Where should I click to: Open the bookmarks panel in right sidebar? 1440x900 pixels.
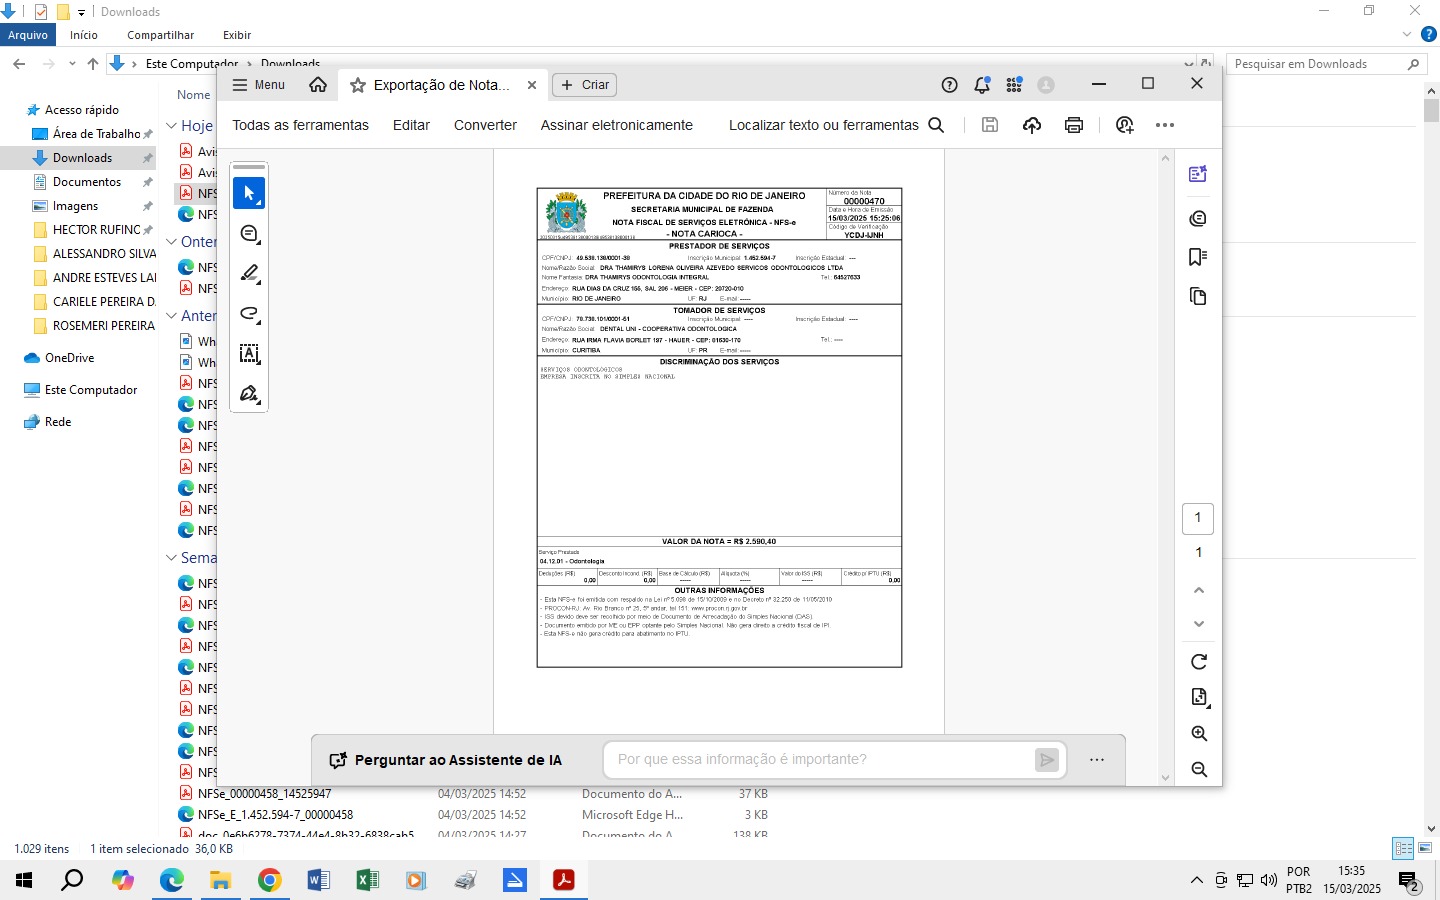point(1197,257)
